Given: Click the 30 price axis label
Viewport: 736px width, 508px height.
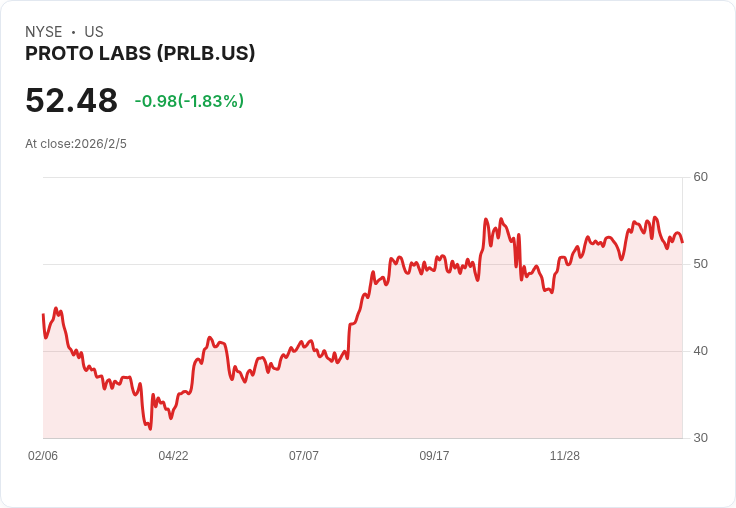Looking at the screenshot, I should pyautogui.click(x=700, y=438).
